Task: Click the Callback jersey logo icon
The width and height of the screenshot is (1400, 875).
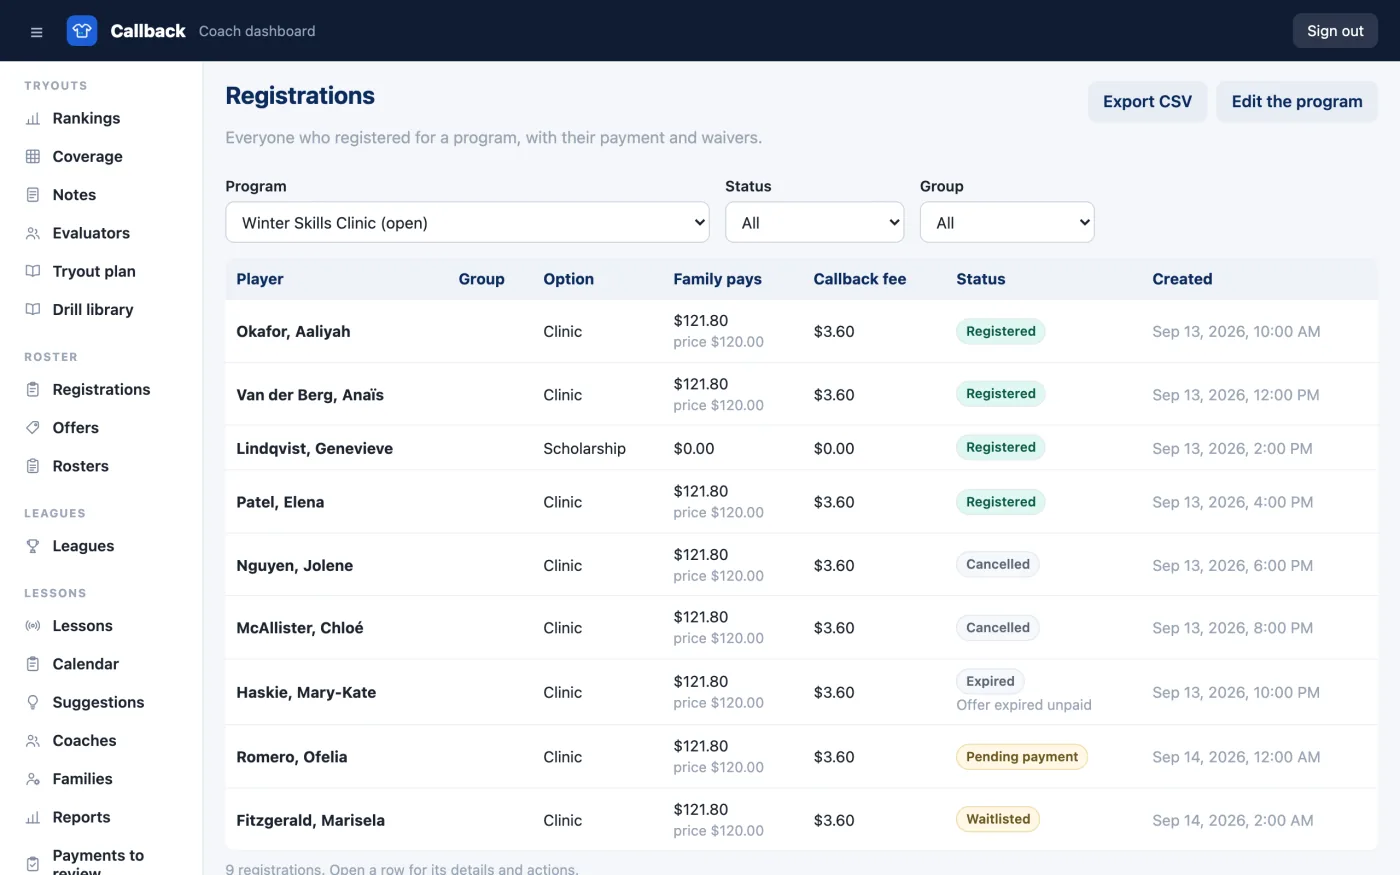Action: (x=82, y=31)
